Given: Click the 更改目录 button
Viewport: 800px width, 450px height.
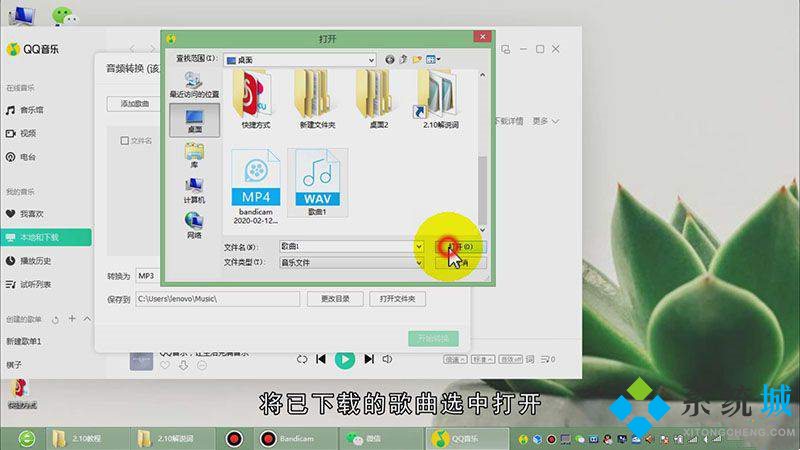Looking at the screenshot, I should (x=335, y=299).
